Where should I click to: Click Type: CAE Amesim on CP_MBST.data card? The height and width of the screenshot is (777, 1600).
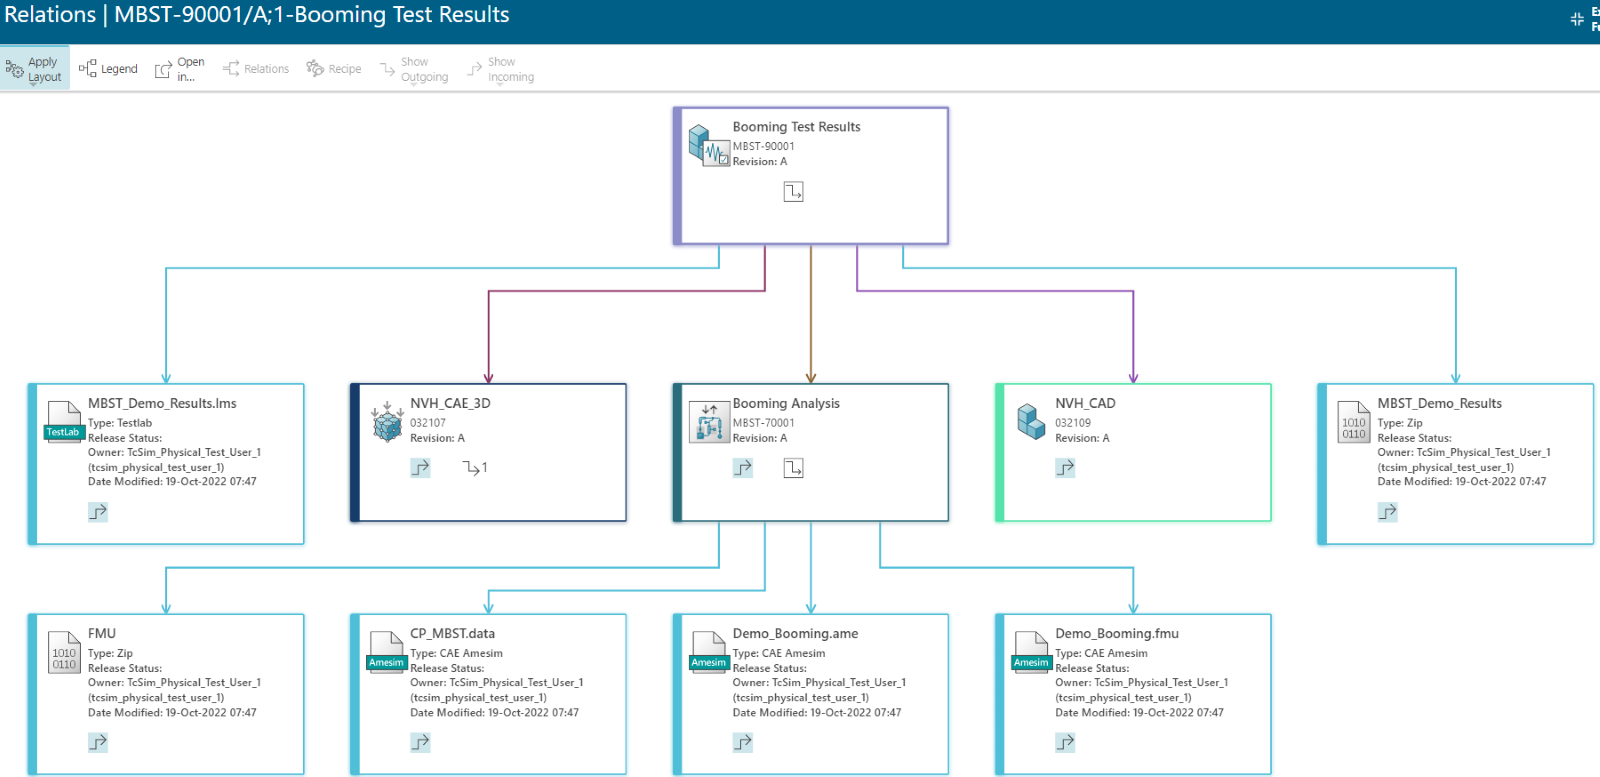pos(456,653)
